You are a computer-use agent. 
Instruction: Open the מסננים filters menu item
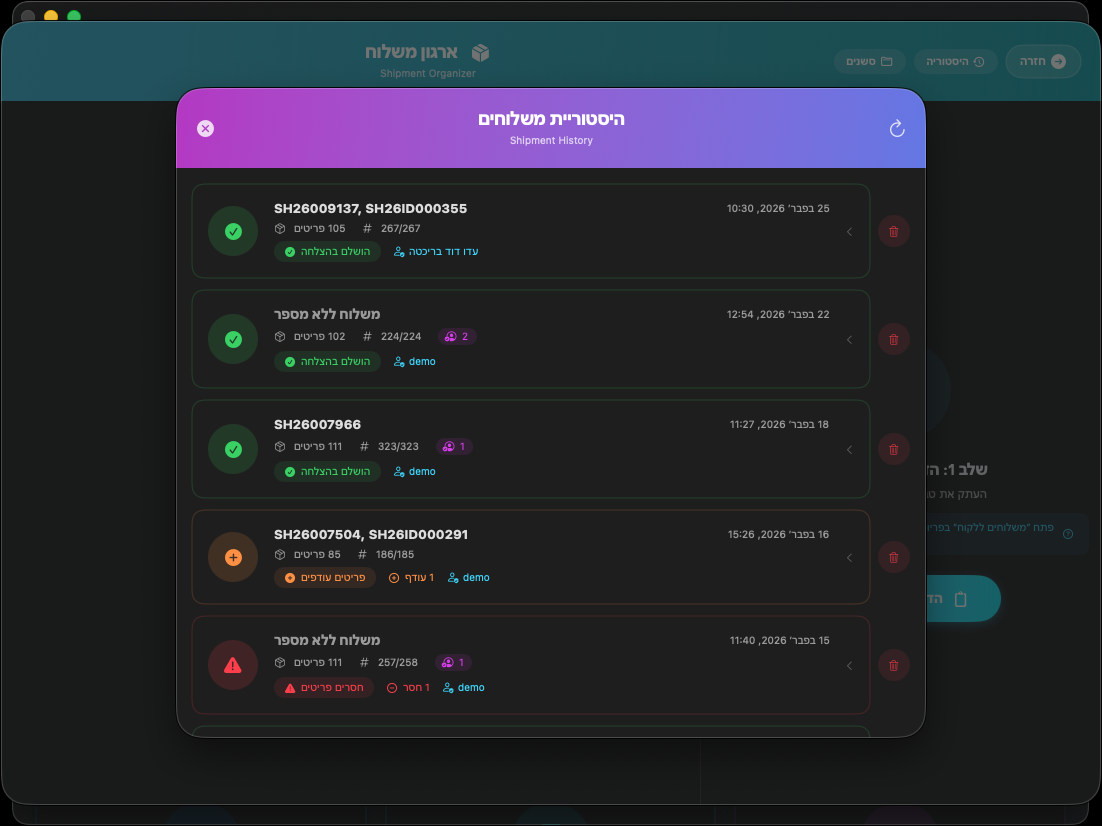click(869, 61)
